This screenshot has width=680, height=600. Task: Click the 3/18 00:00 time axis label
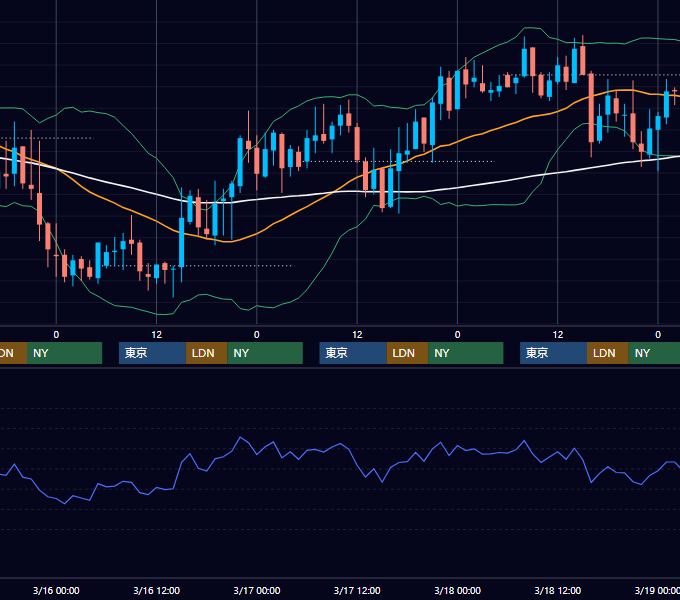pyautogui.click(x=458, y=590)
